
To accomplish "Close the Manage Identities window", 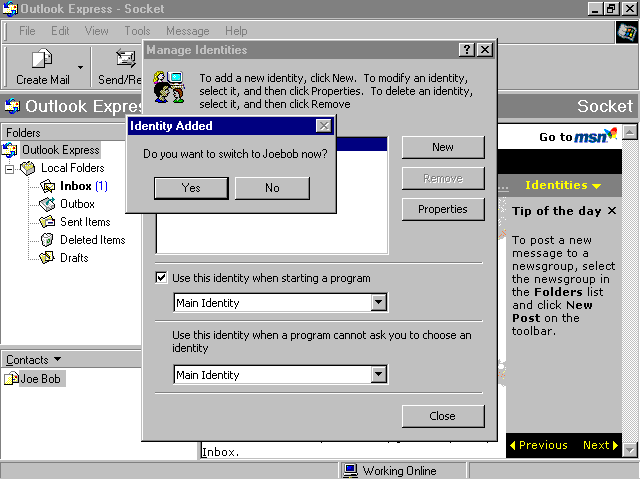I will point(485,50).
